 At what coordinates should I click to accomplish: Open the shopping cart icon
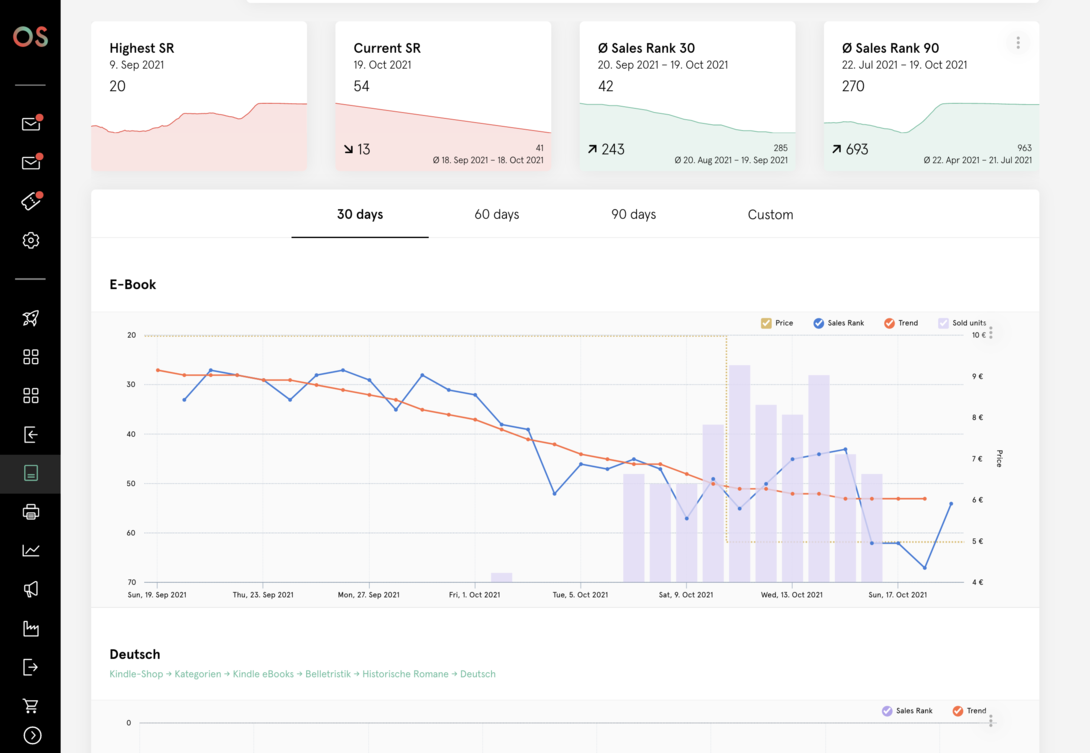31,706
